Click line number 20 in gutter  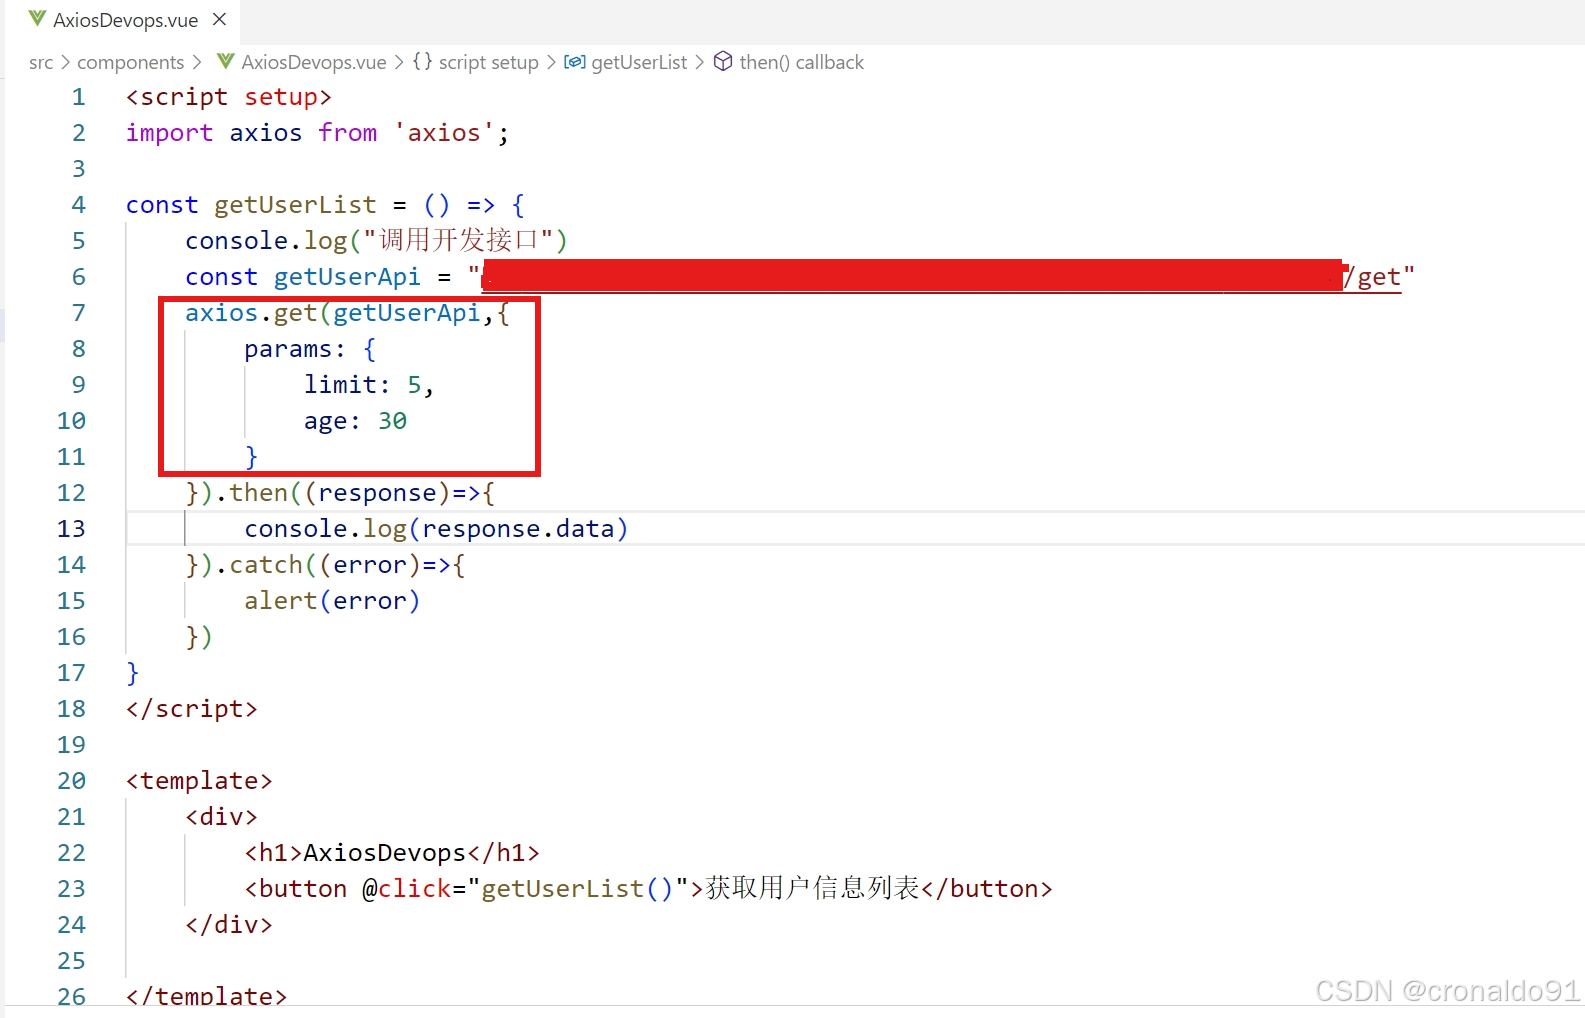pos(71,781)
